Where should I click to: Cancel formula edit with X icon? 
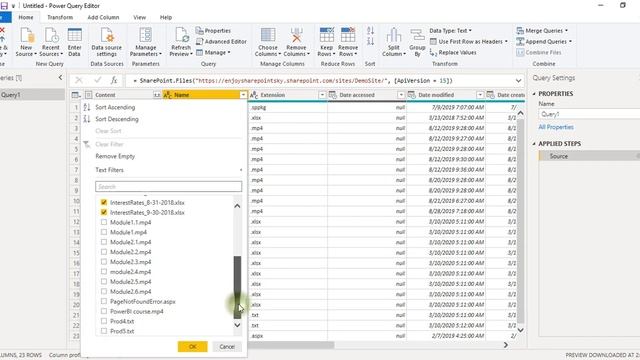pyautogui.click(x=79, y=80)
